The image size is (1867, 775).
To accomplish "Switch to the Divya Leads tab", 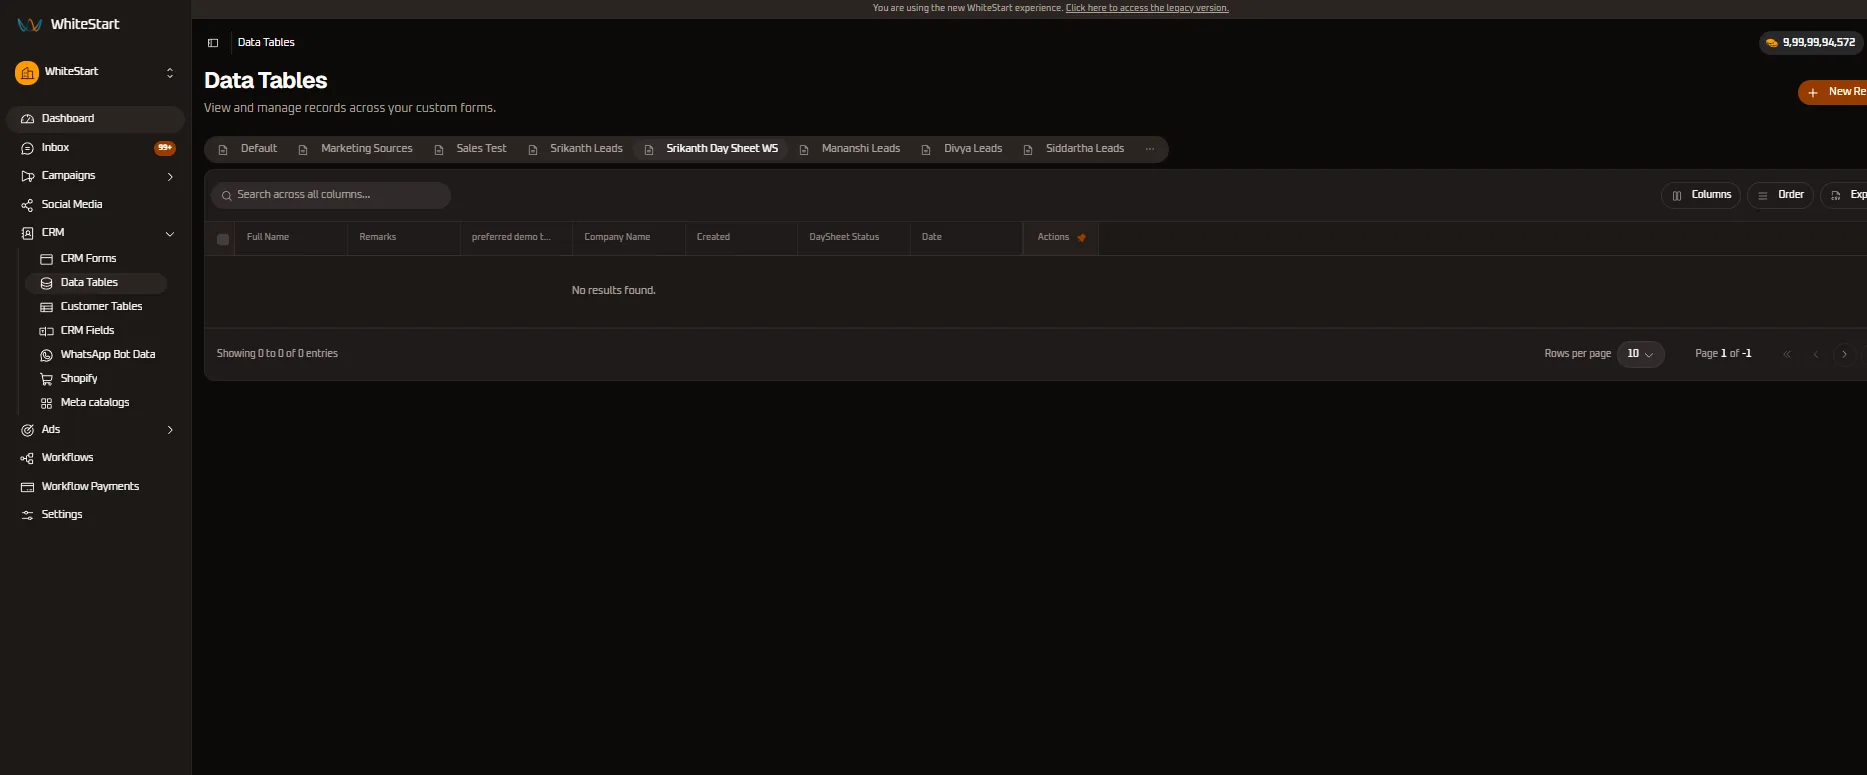I will [962, 149].
